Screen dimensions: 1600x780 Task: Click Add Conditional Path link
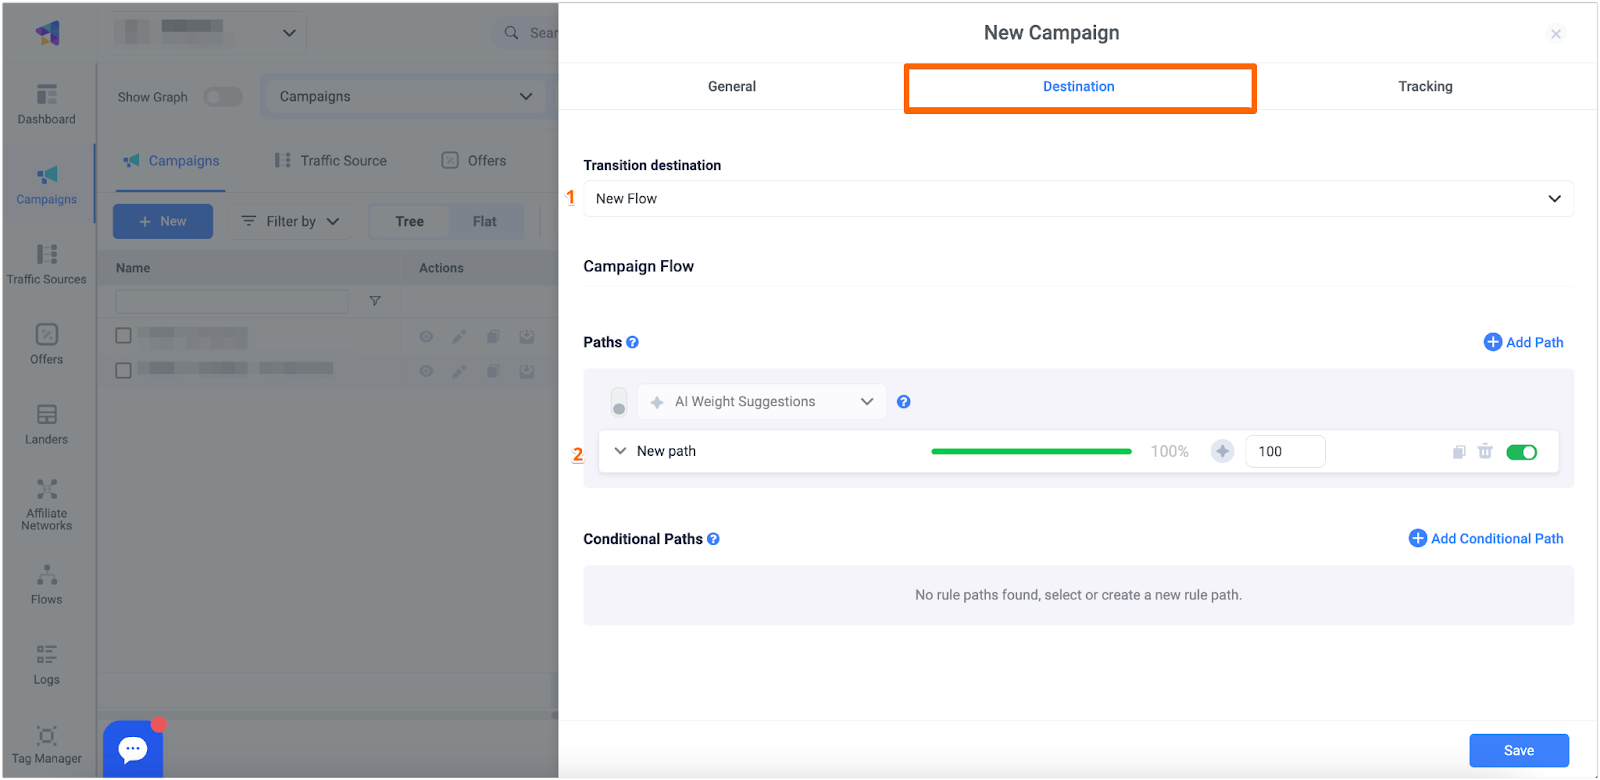(x=1486, y=538)
